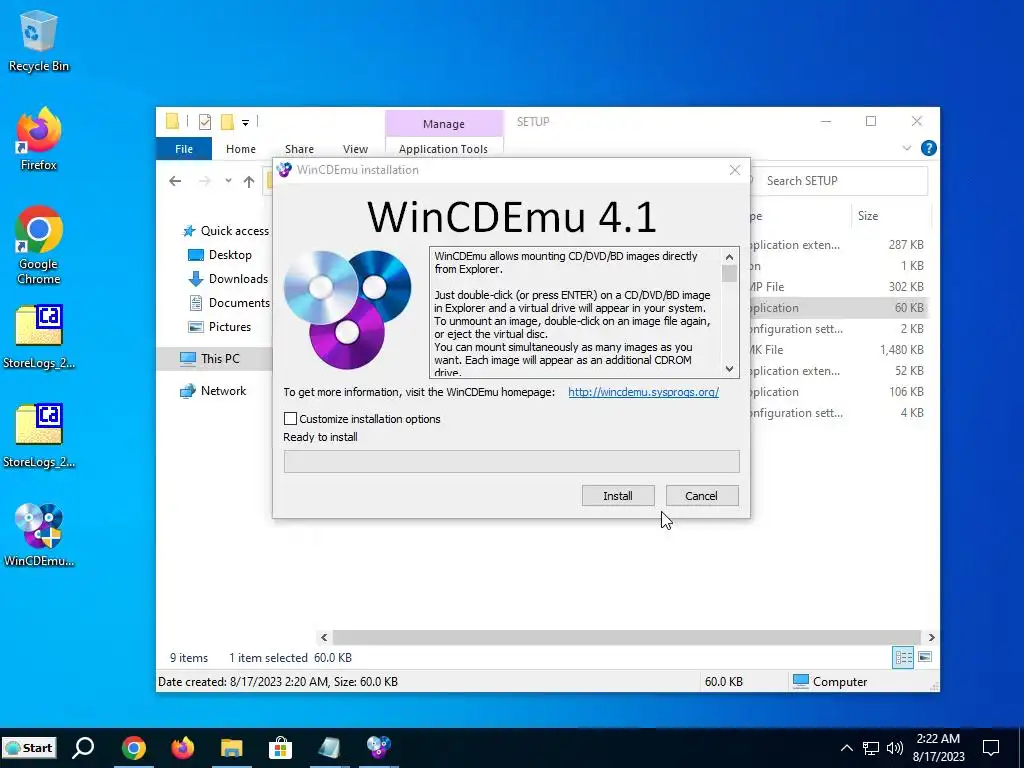Open the clock showing 2:22 AM
Image resolution: width=1024 pixels, height=768 pixels.
938,748
